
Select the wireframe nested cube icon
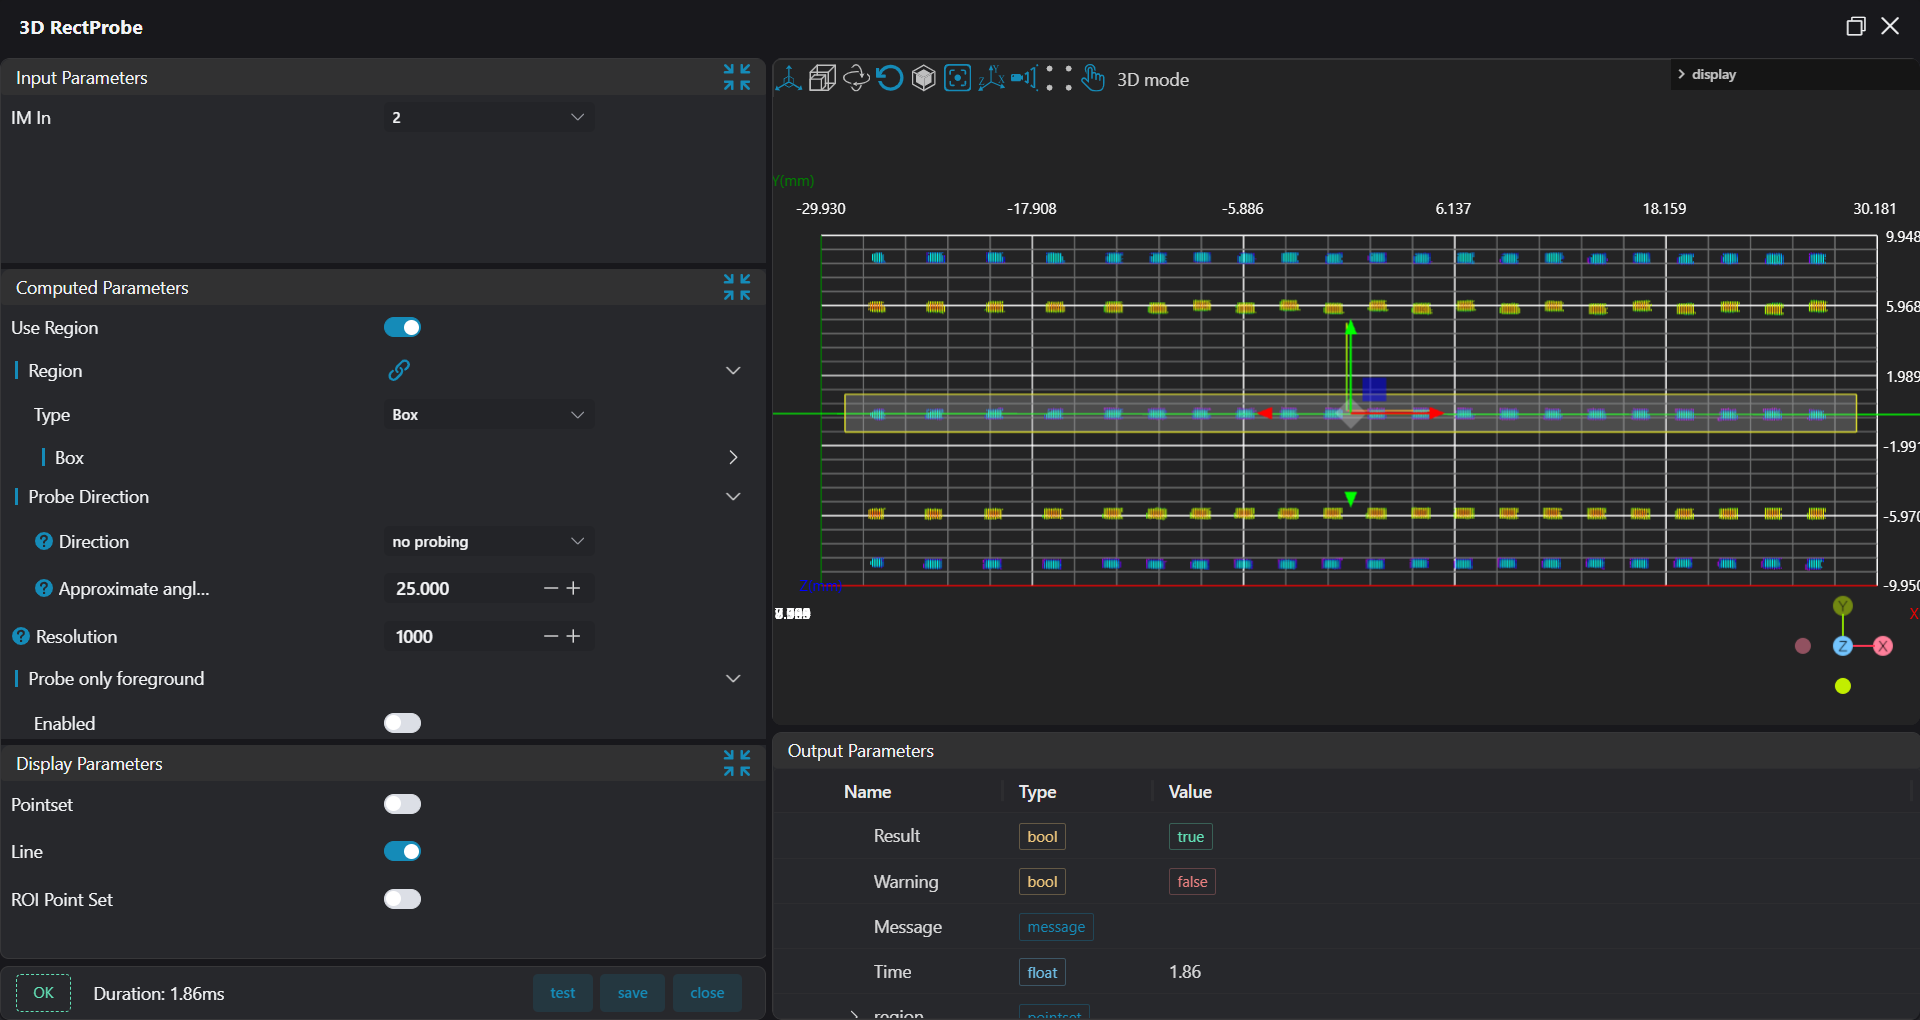click(x=822, y=78)
